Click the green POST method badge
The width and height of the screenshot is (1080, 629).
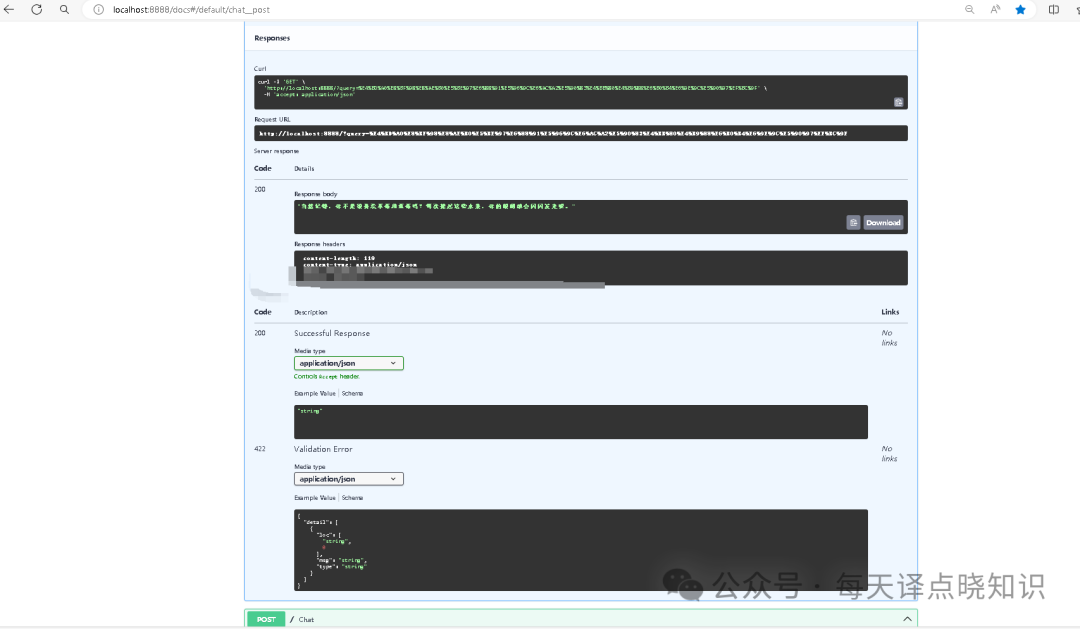[266, 619]
